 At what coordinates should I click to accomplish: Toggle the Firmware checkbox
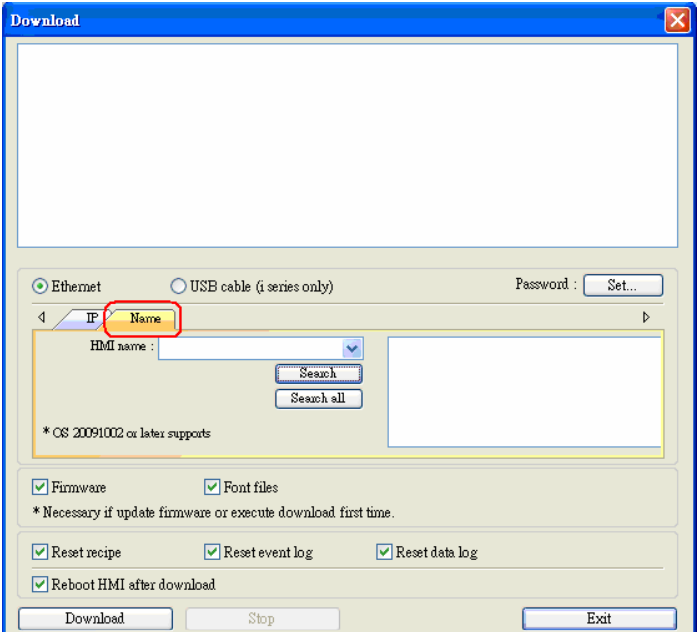[40, 487]
